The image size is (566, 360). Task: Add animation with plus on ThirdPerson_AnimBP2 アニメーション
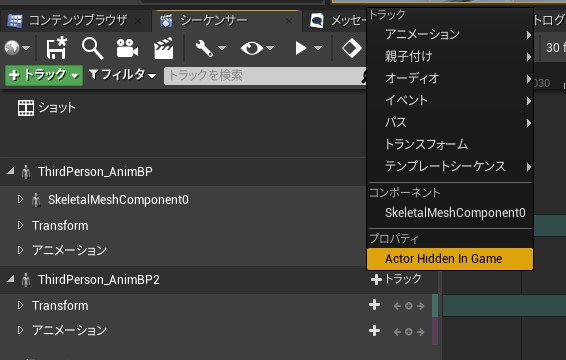point(374,331)
